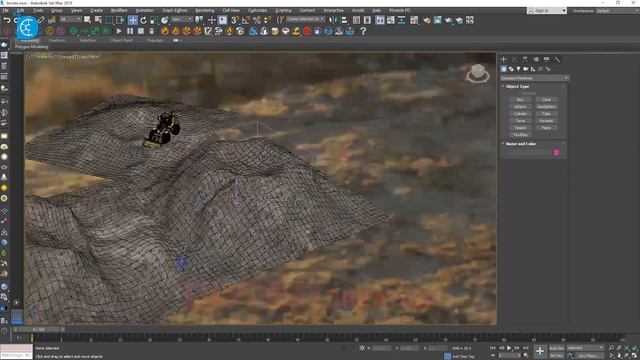Collapse the Object Type rollout
This screenshot has width=640, height=360.
click(517, 87)
